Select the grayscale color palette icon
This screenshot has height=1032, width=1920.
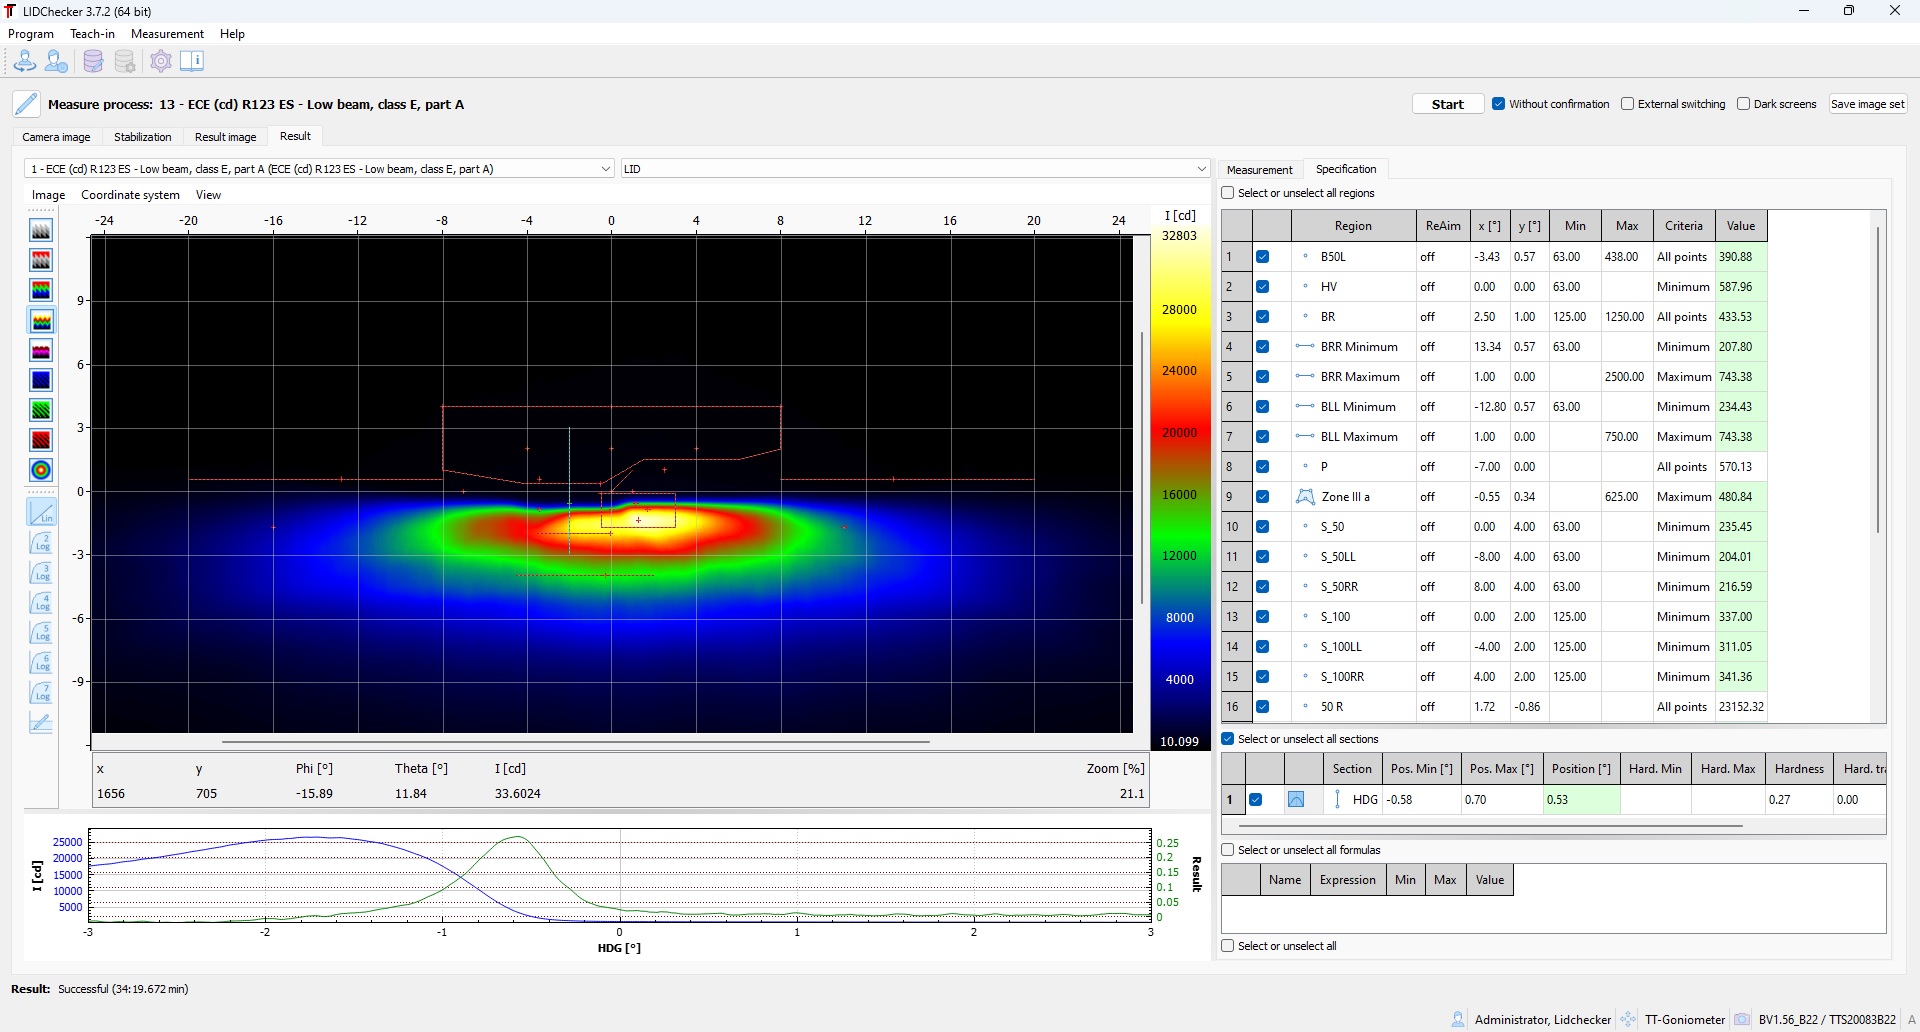41,230
